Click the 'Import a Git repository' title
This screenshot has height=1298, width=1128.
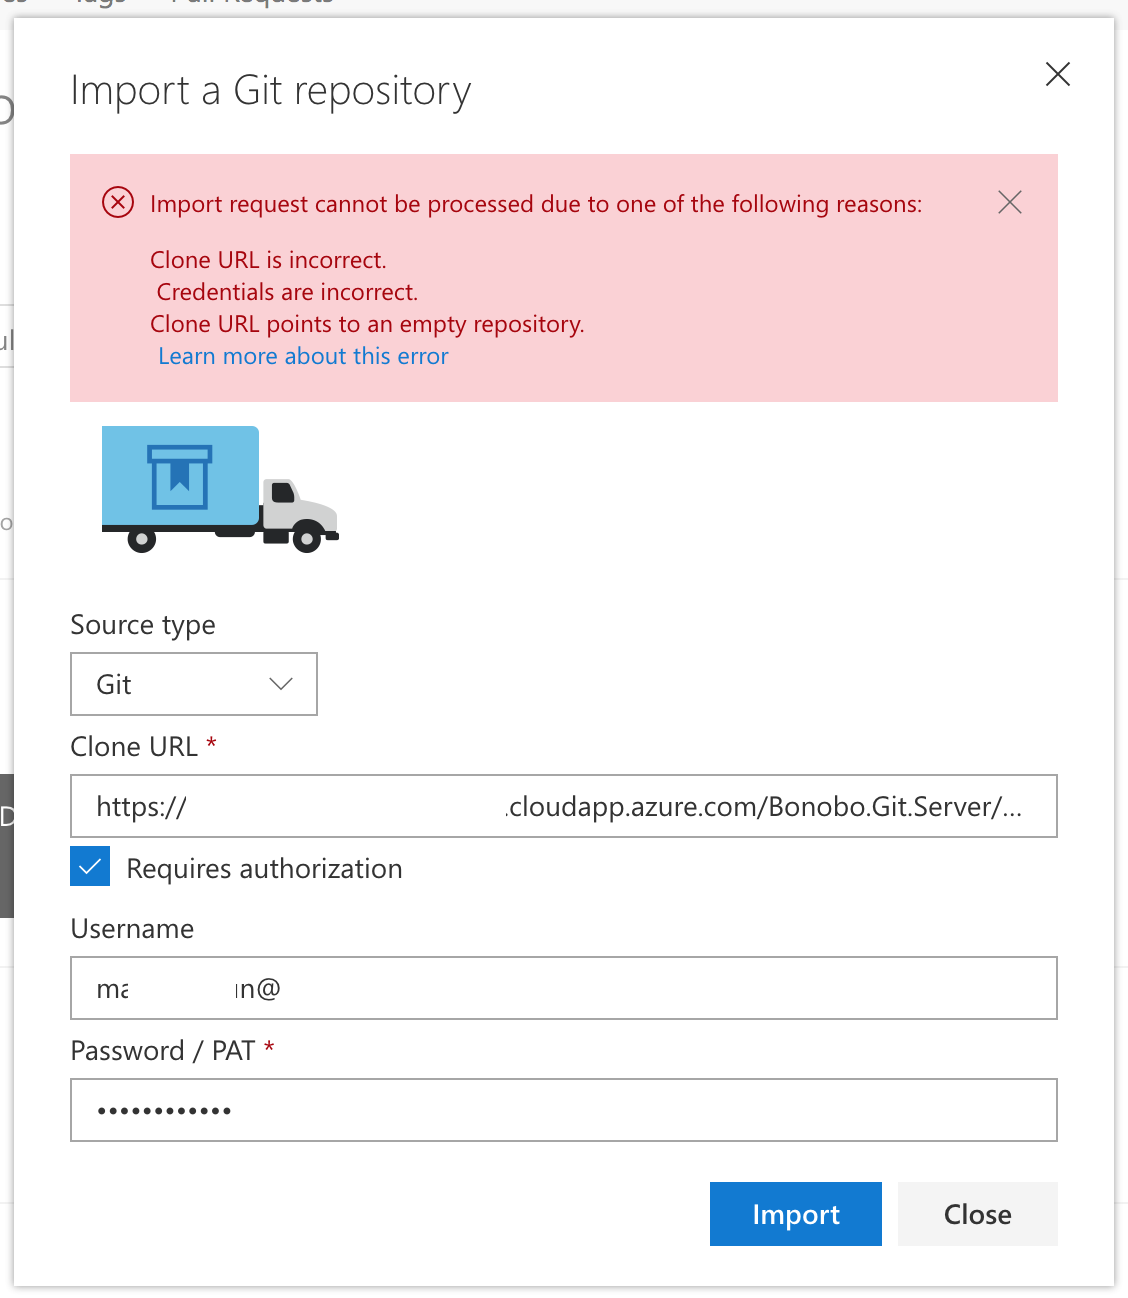tap(270, 91)
